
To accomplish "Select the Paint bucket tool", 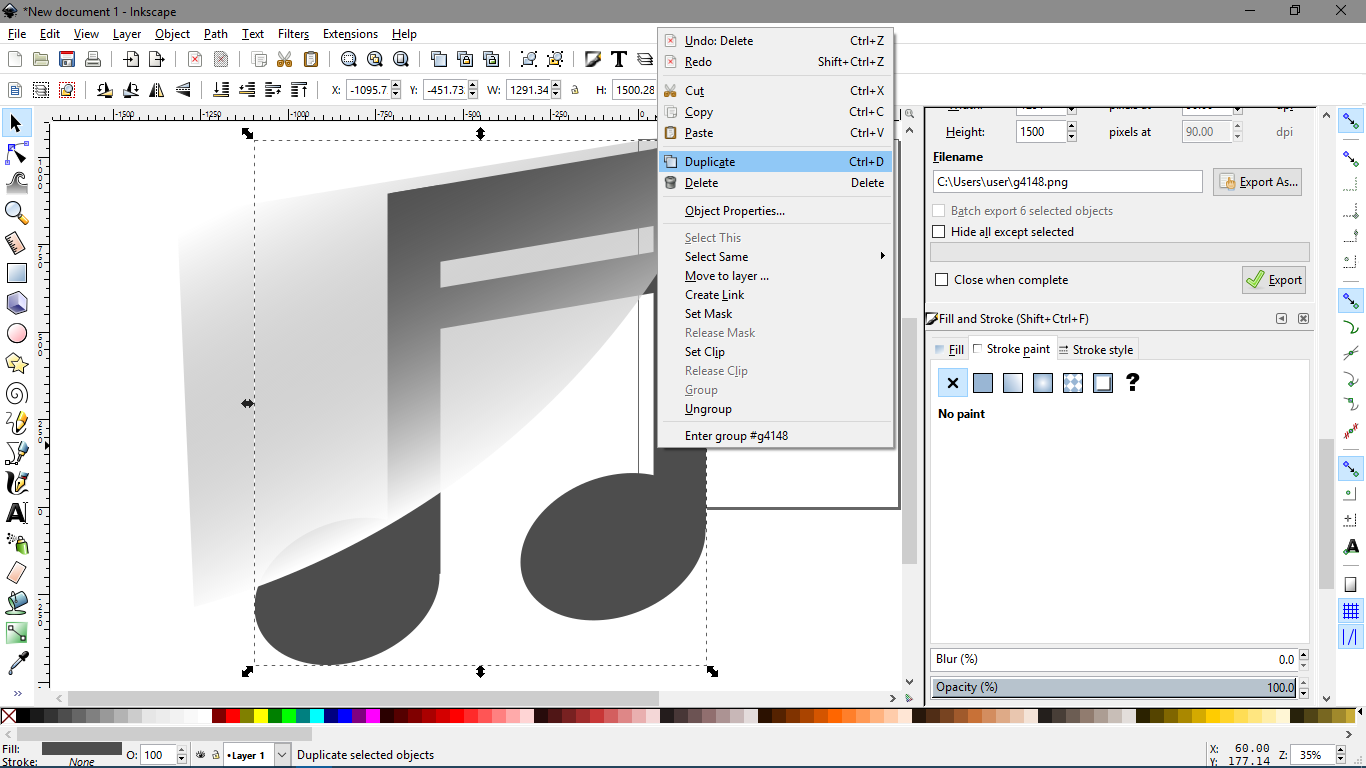I will tap(17, 603).
